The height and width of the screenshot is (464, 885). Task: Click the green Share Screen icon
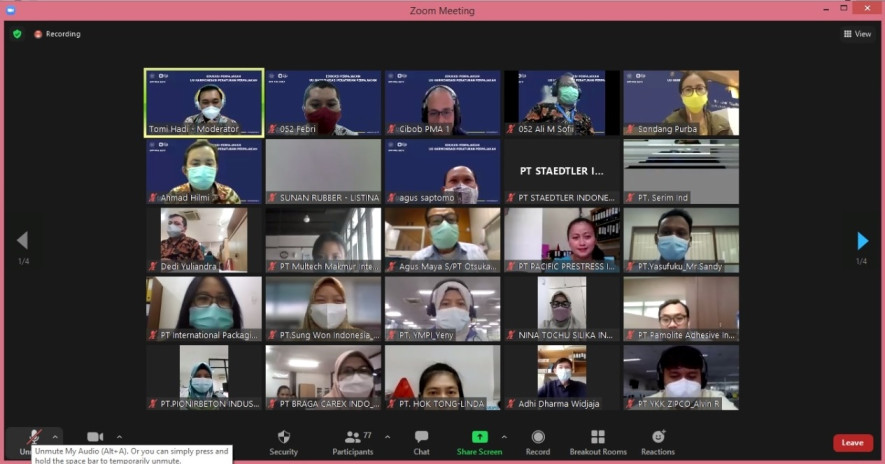[479, 437]
